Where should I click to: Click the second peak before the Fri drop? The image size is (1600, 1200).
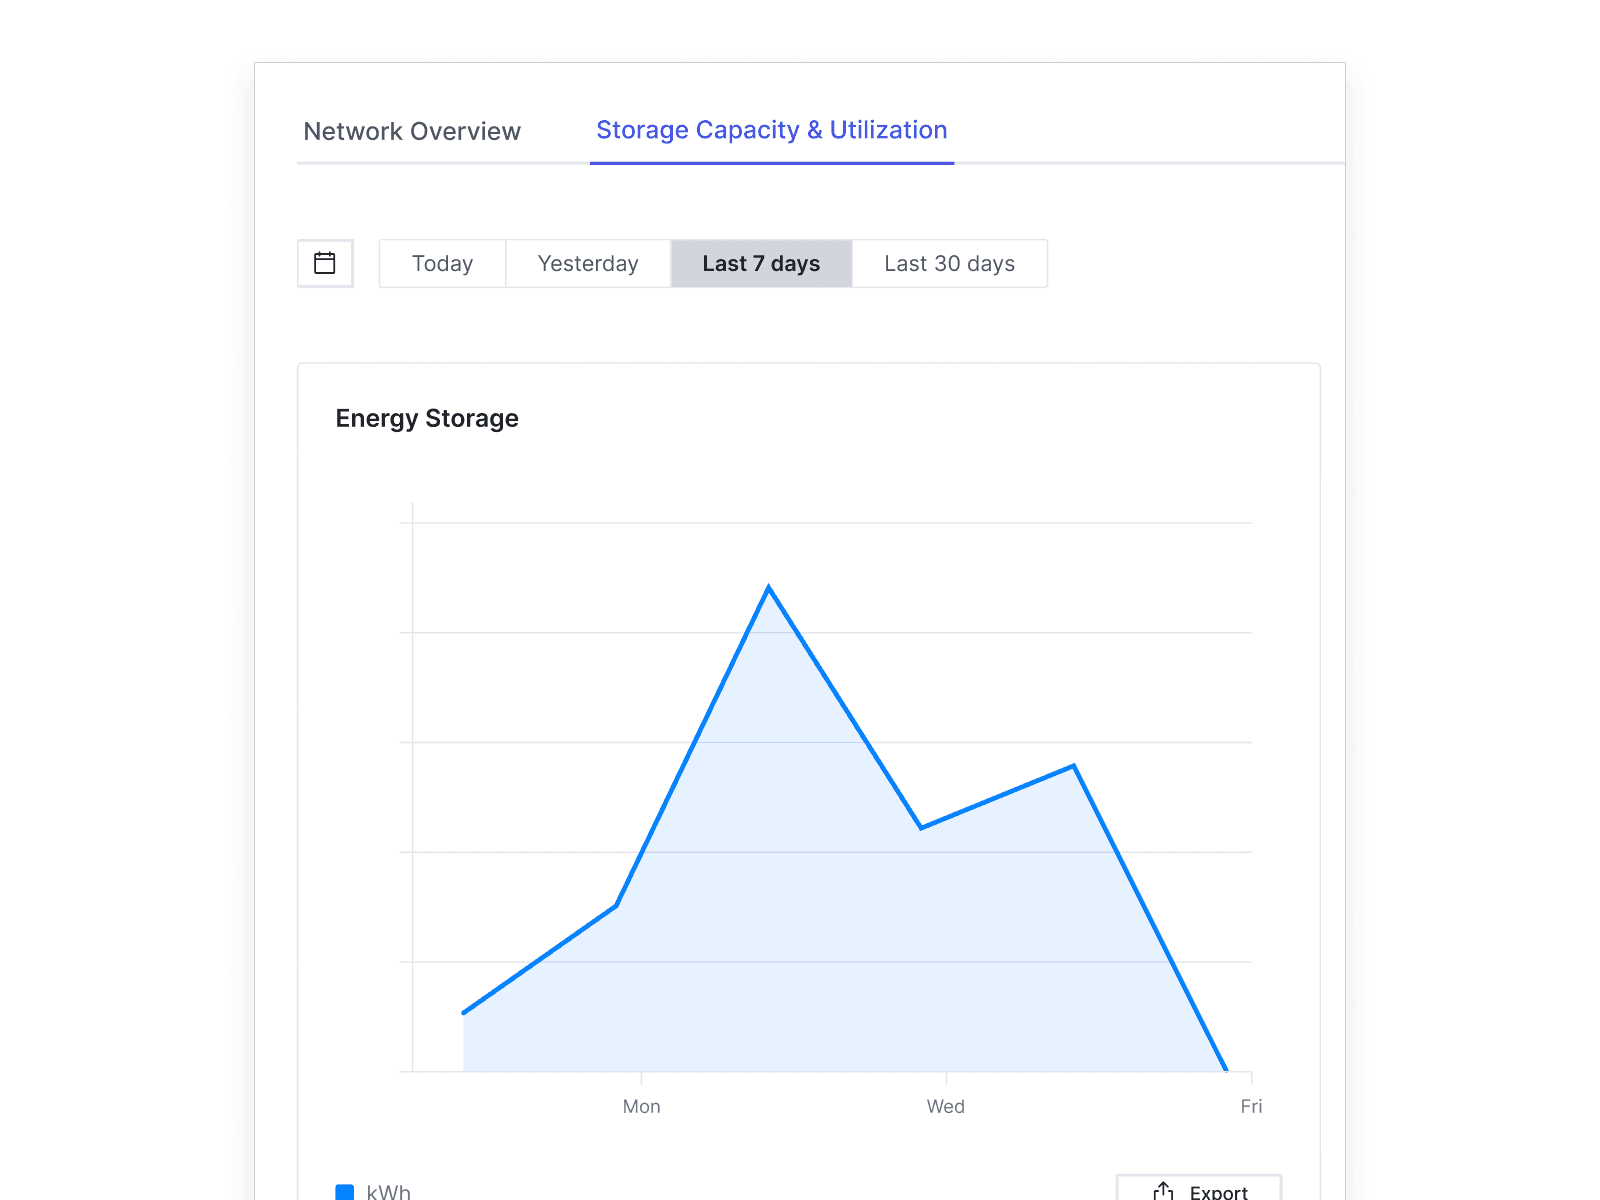(x=1073, y=765)
